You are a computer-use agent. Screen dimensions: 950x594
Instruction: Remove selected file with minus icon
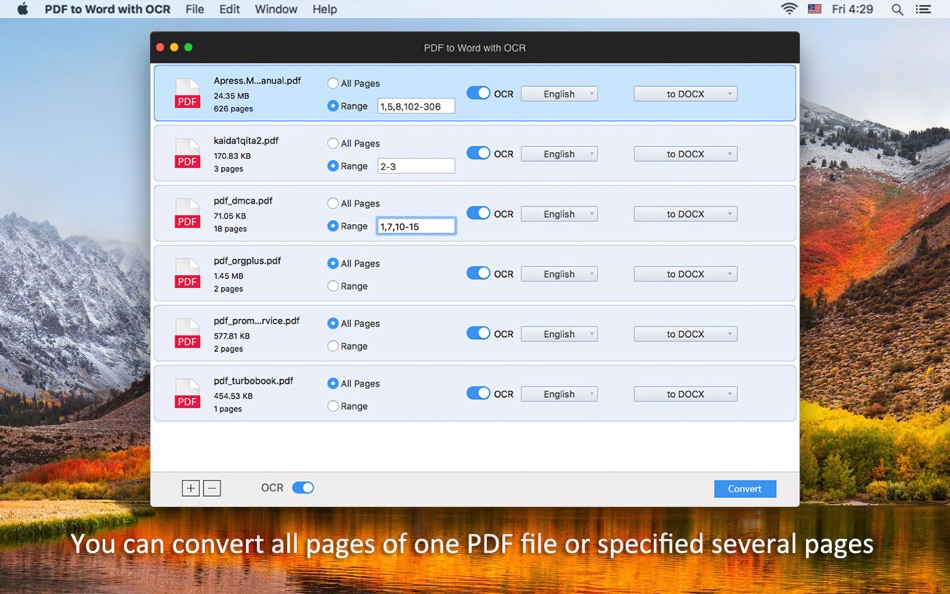click(212, 489)
